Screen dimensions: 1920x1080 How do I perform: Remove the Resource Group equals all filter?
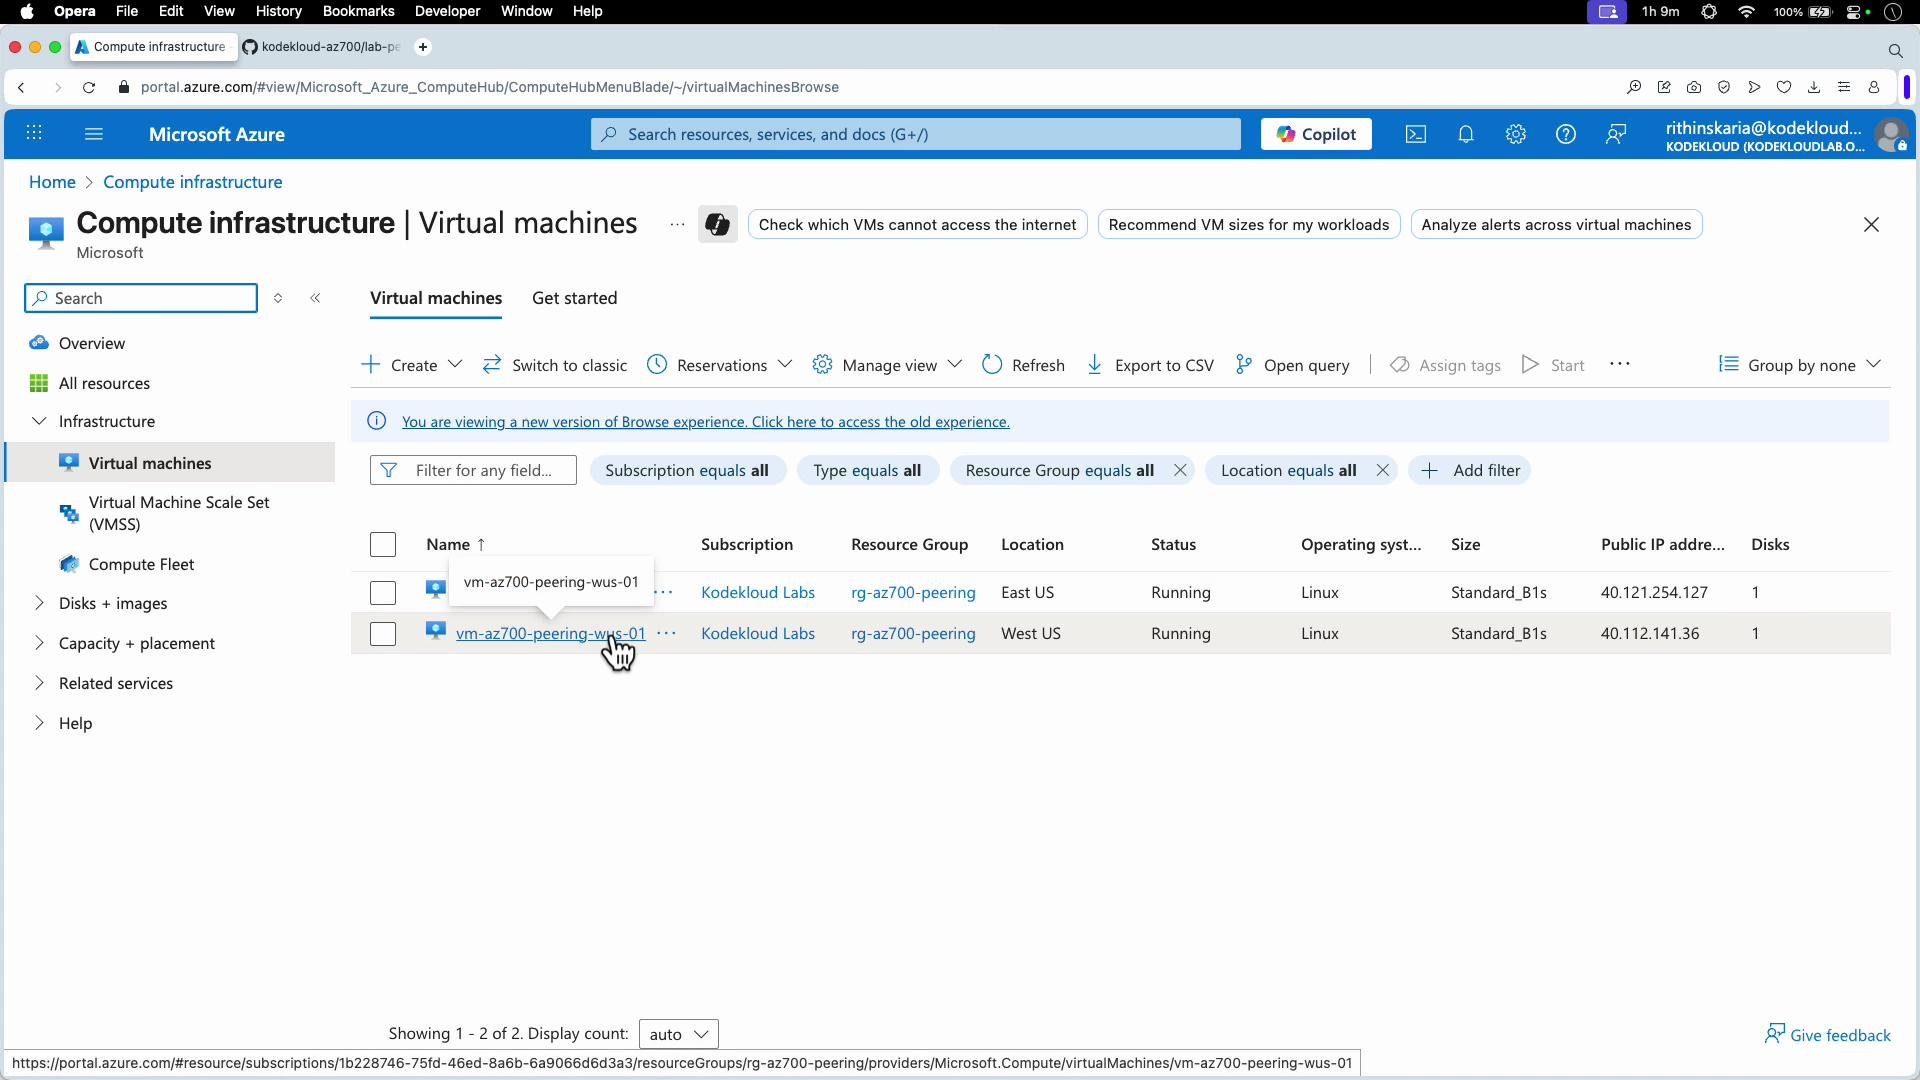coord(1180,470)
